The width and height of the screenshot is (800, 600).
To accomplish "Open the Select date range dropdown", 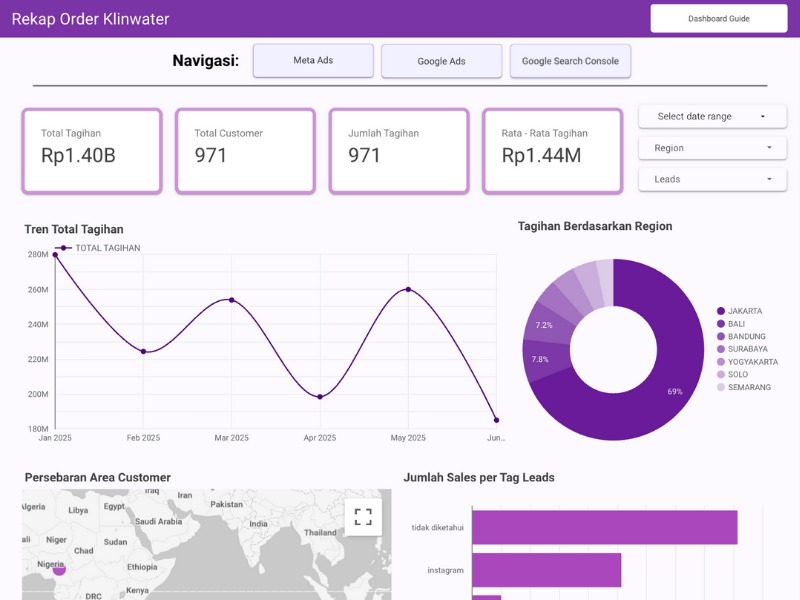I will click(712, 117).
